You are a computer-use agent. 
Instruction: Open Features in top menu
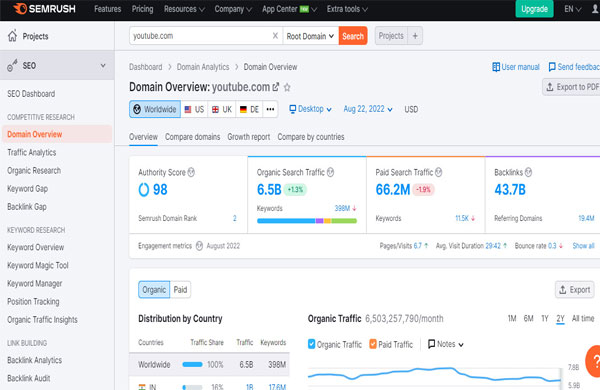point(108,9)
